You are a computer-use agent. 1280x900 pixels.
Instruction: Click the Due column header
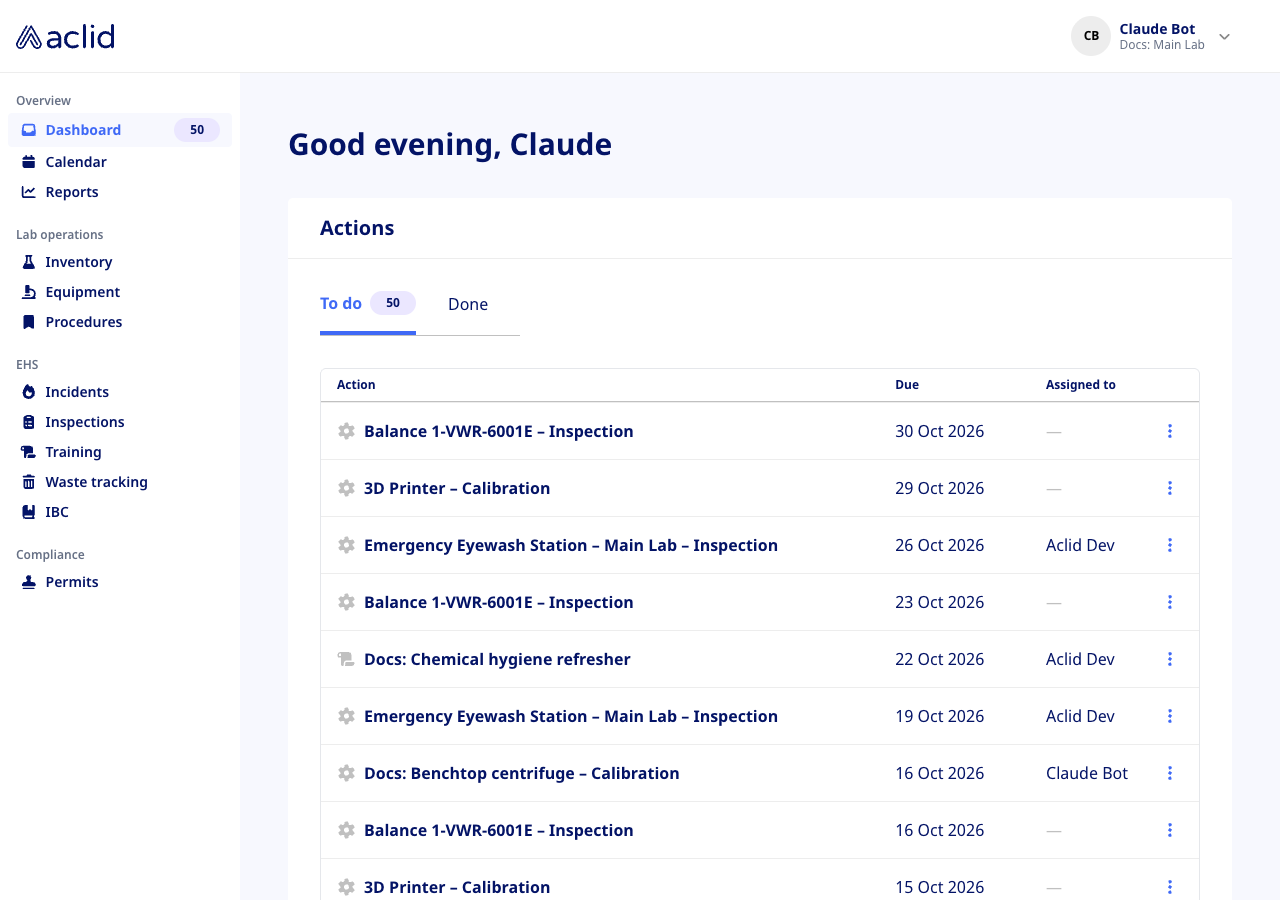coord(907,385)
